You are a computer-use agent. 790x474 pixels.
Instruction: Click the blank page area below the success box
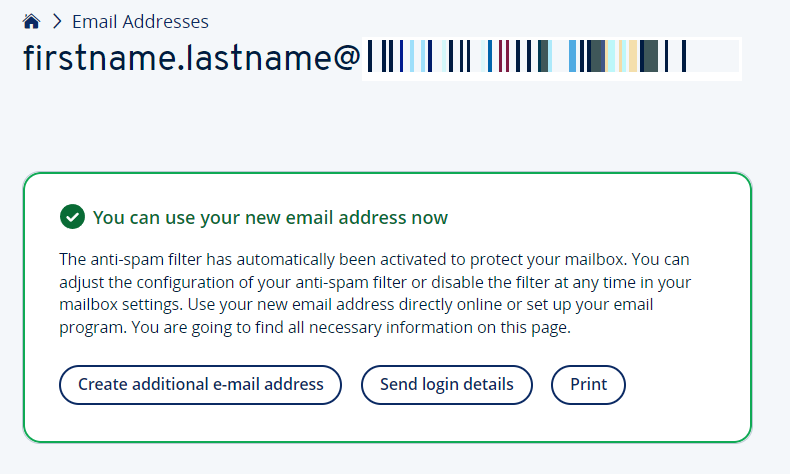pos(400,460)
